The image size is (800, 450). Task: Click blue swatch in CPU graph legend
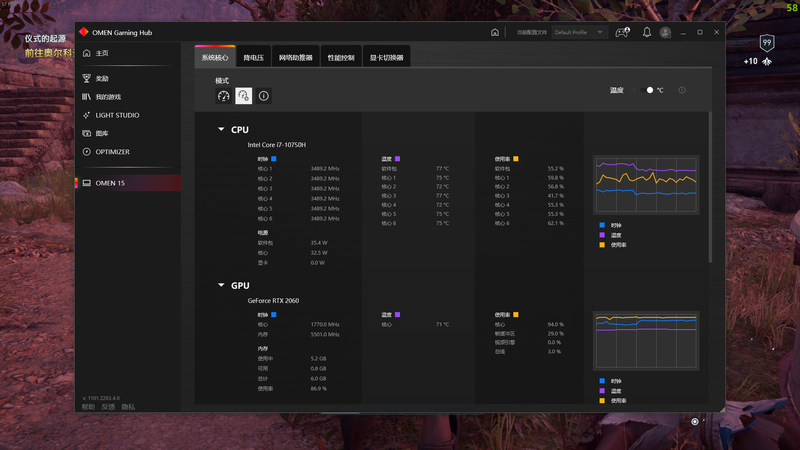[x=602, y=225]
